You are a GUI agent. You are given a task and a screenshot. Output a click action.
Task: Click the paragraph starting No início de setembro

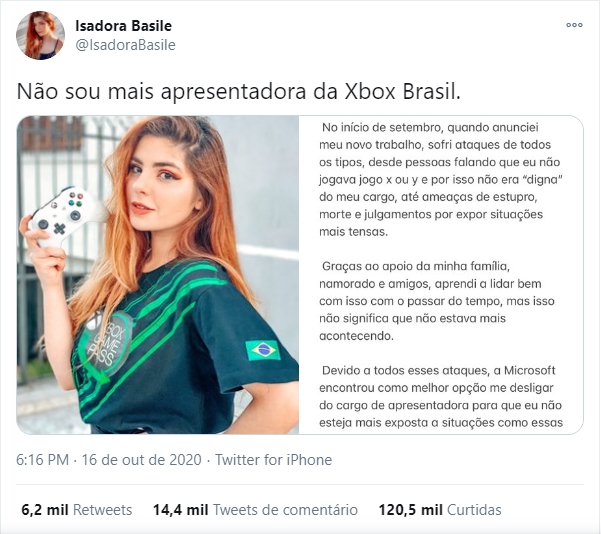pos(441,179)
